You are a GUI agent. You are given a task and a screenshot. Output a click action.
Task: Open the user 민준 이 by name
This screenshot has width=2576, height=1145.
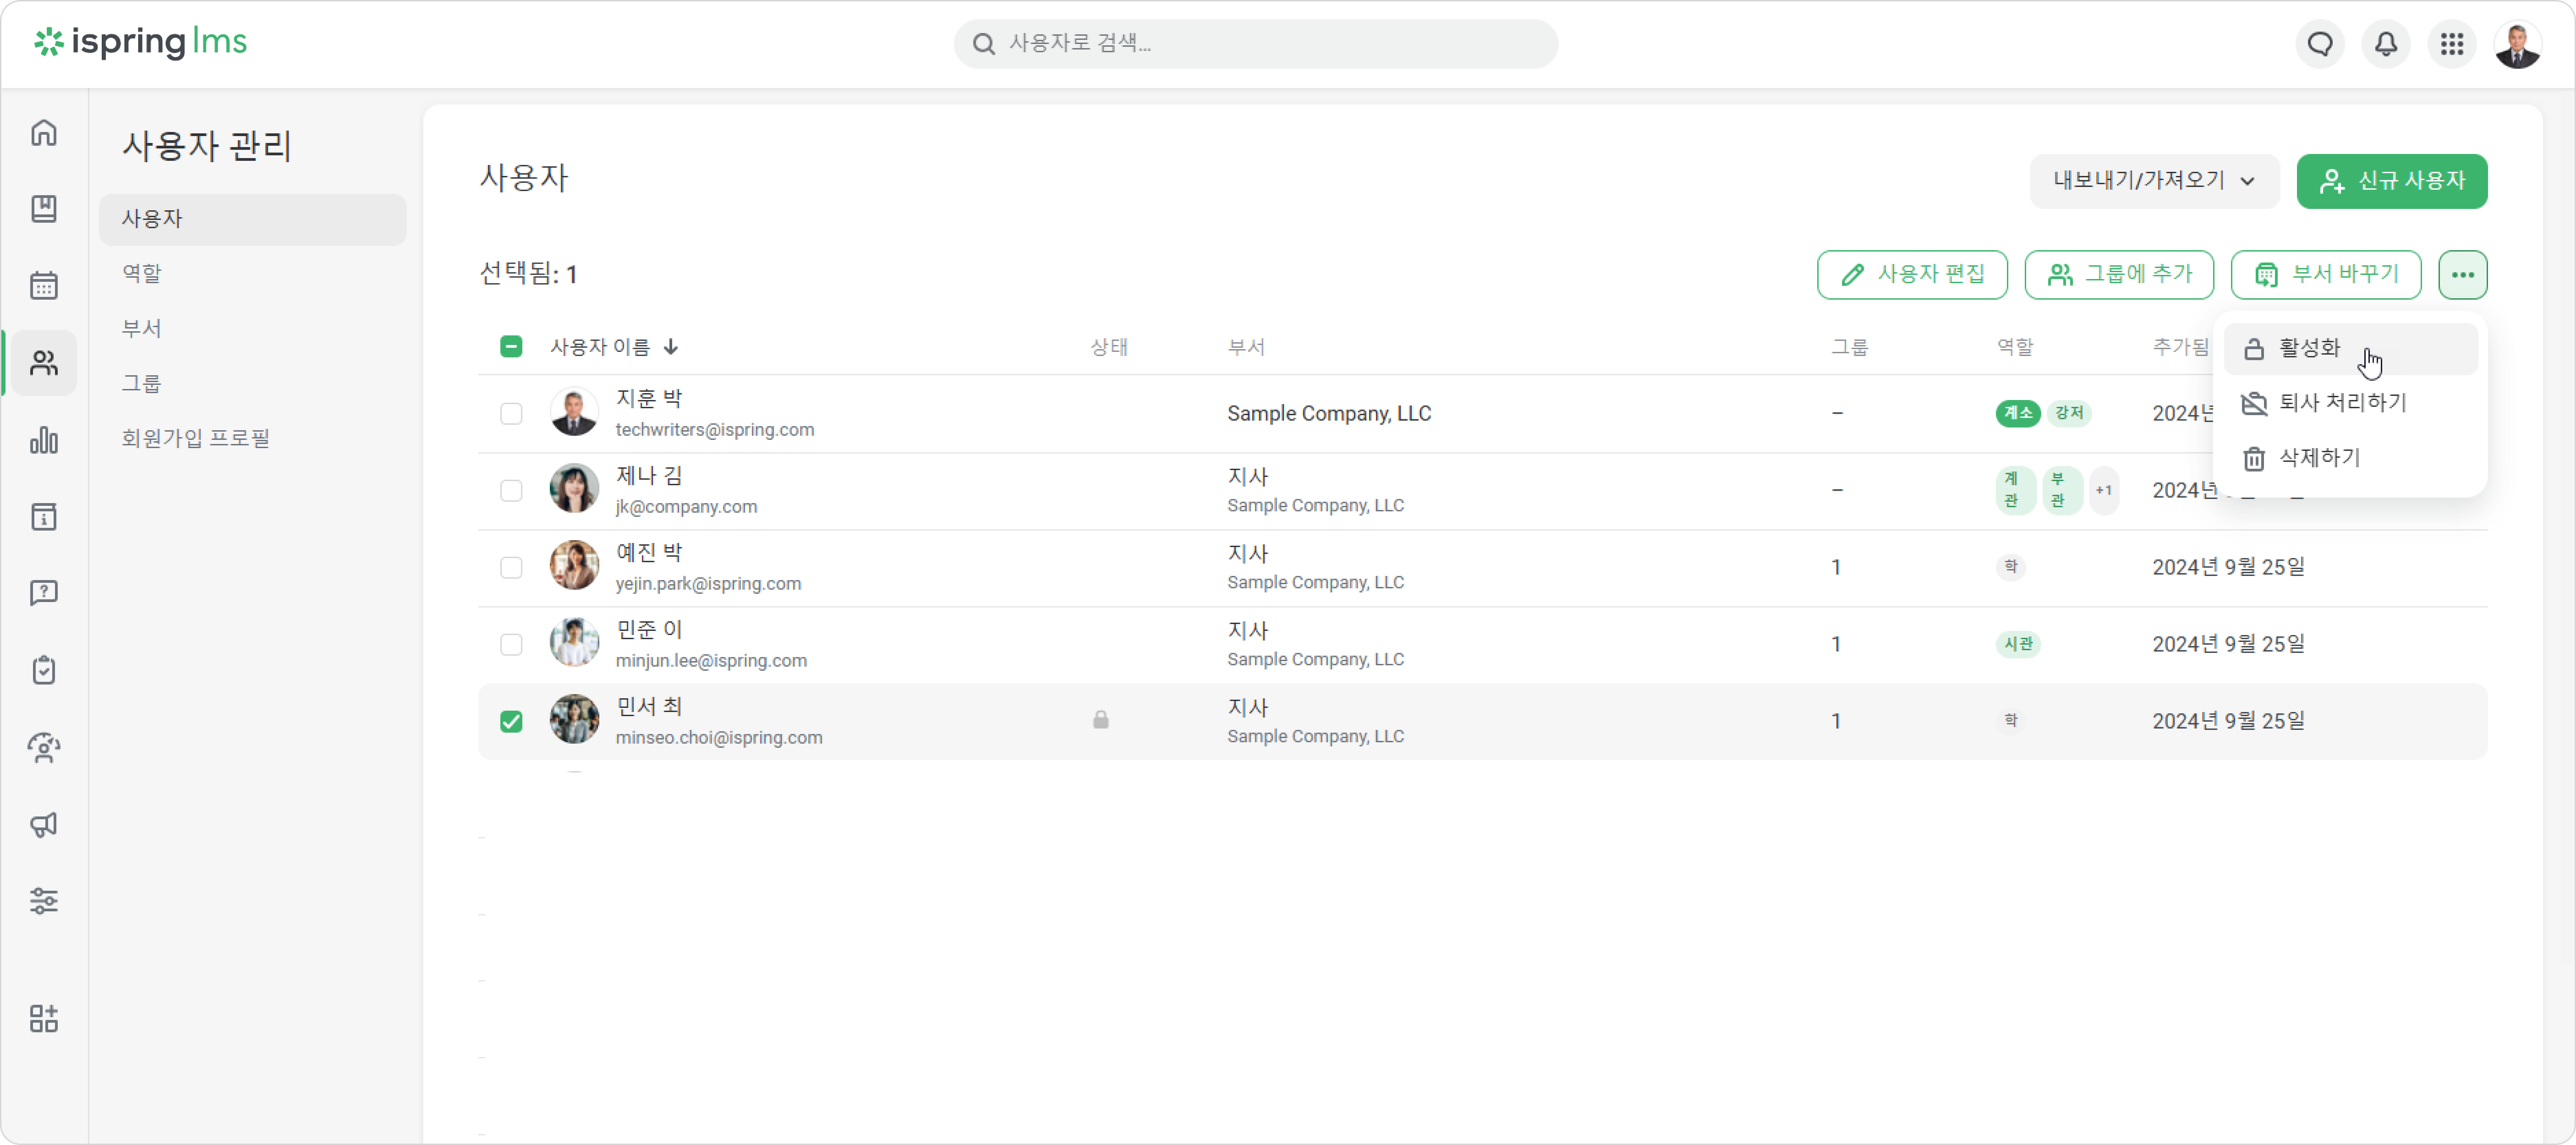point(649,630)
